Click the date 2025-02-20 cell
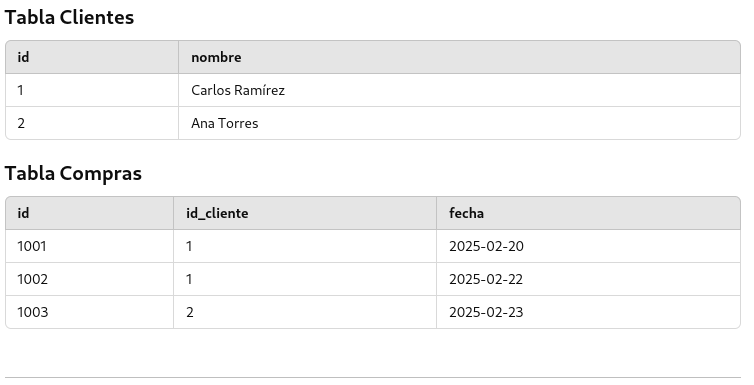Image resolution: width=754 pixels, height=385 pixels. (589, 246)
